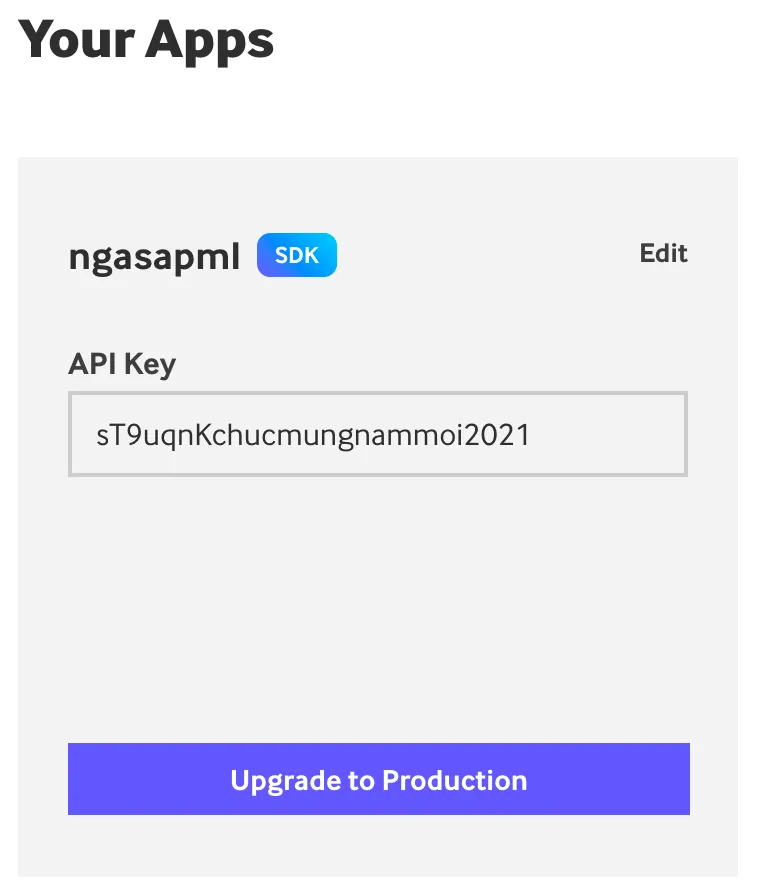Viewport: 758px width, 896px height.
Task: Select the Your Apps page heading
Action: point(146,40)
